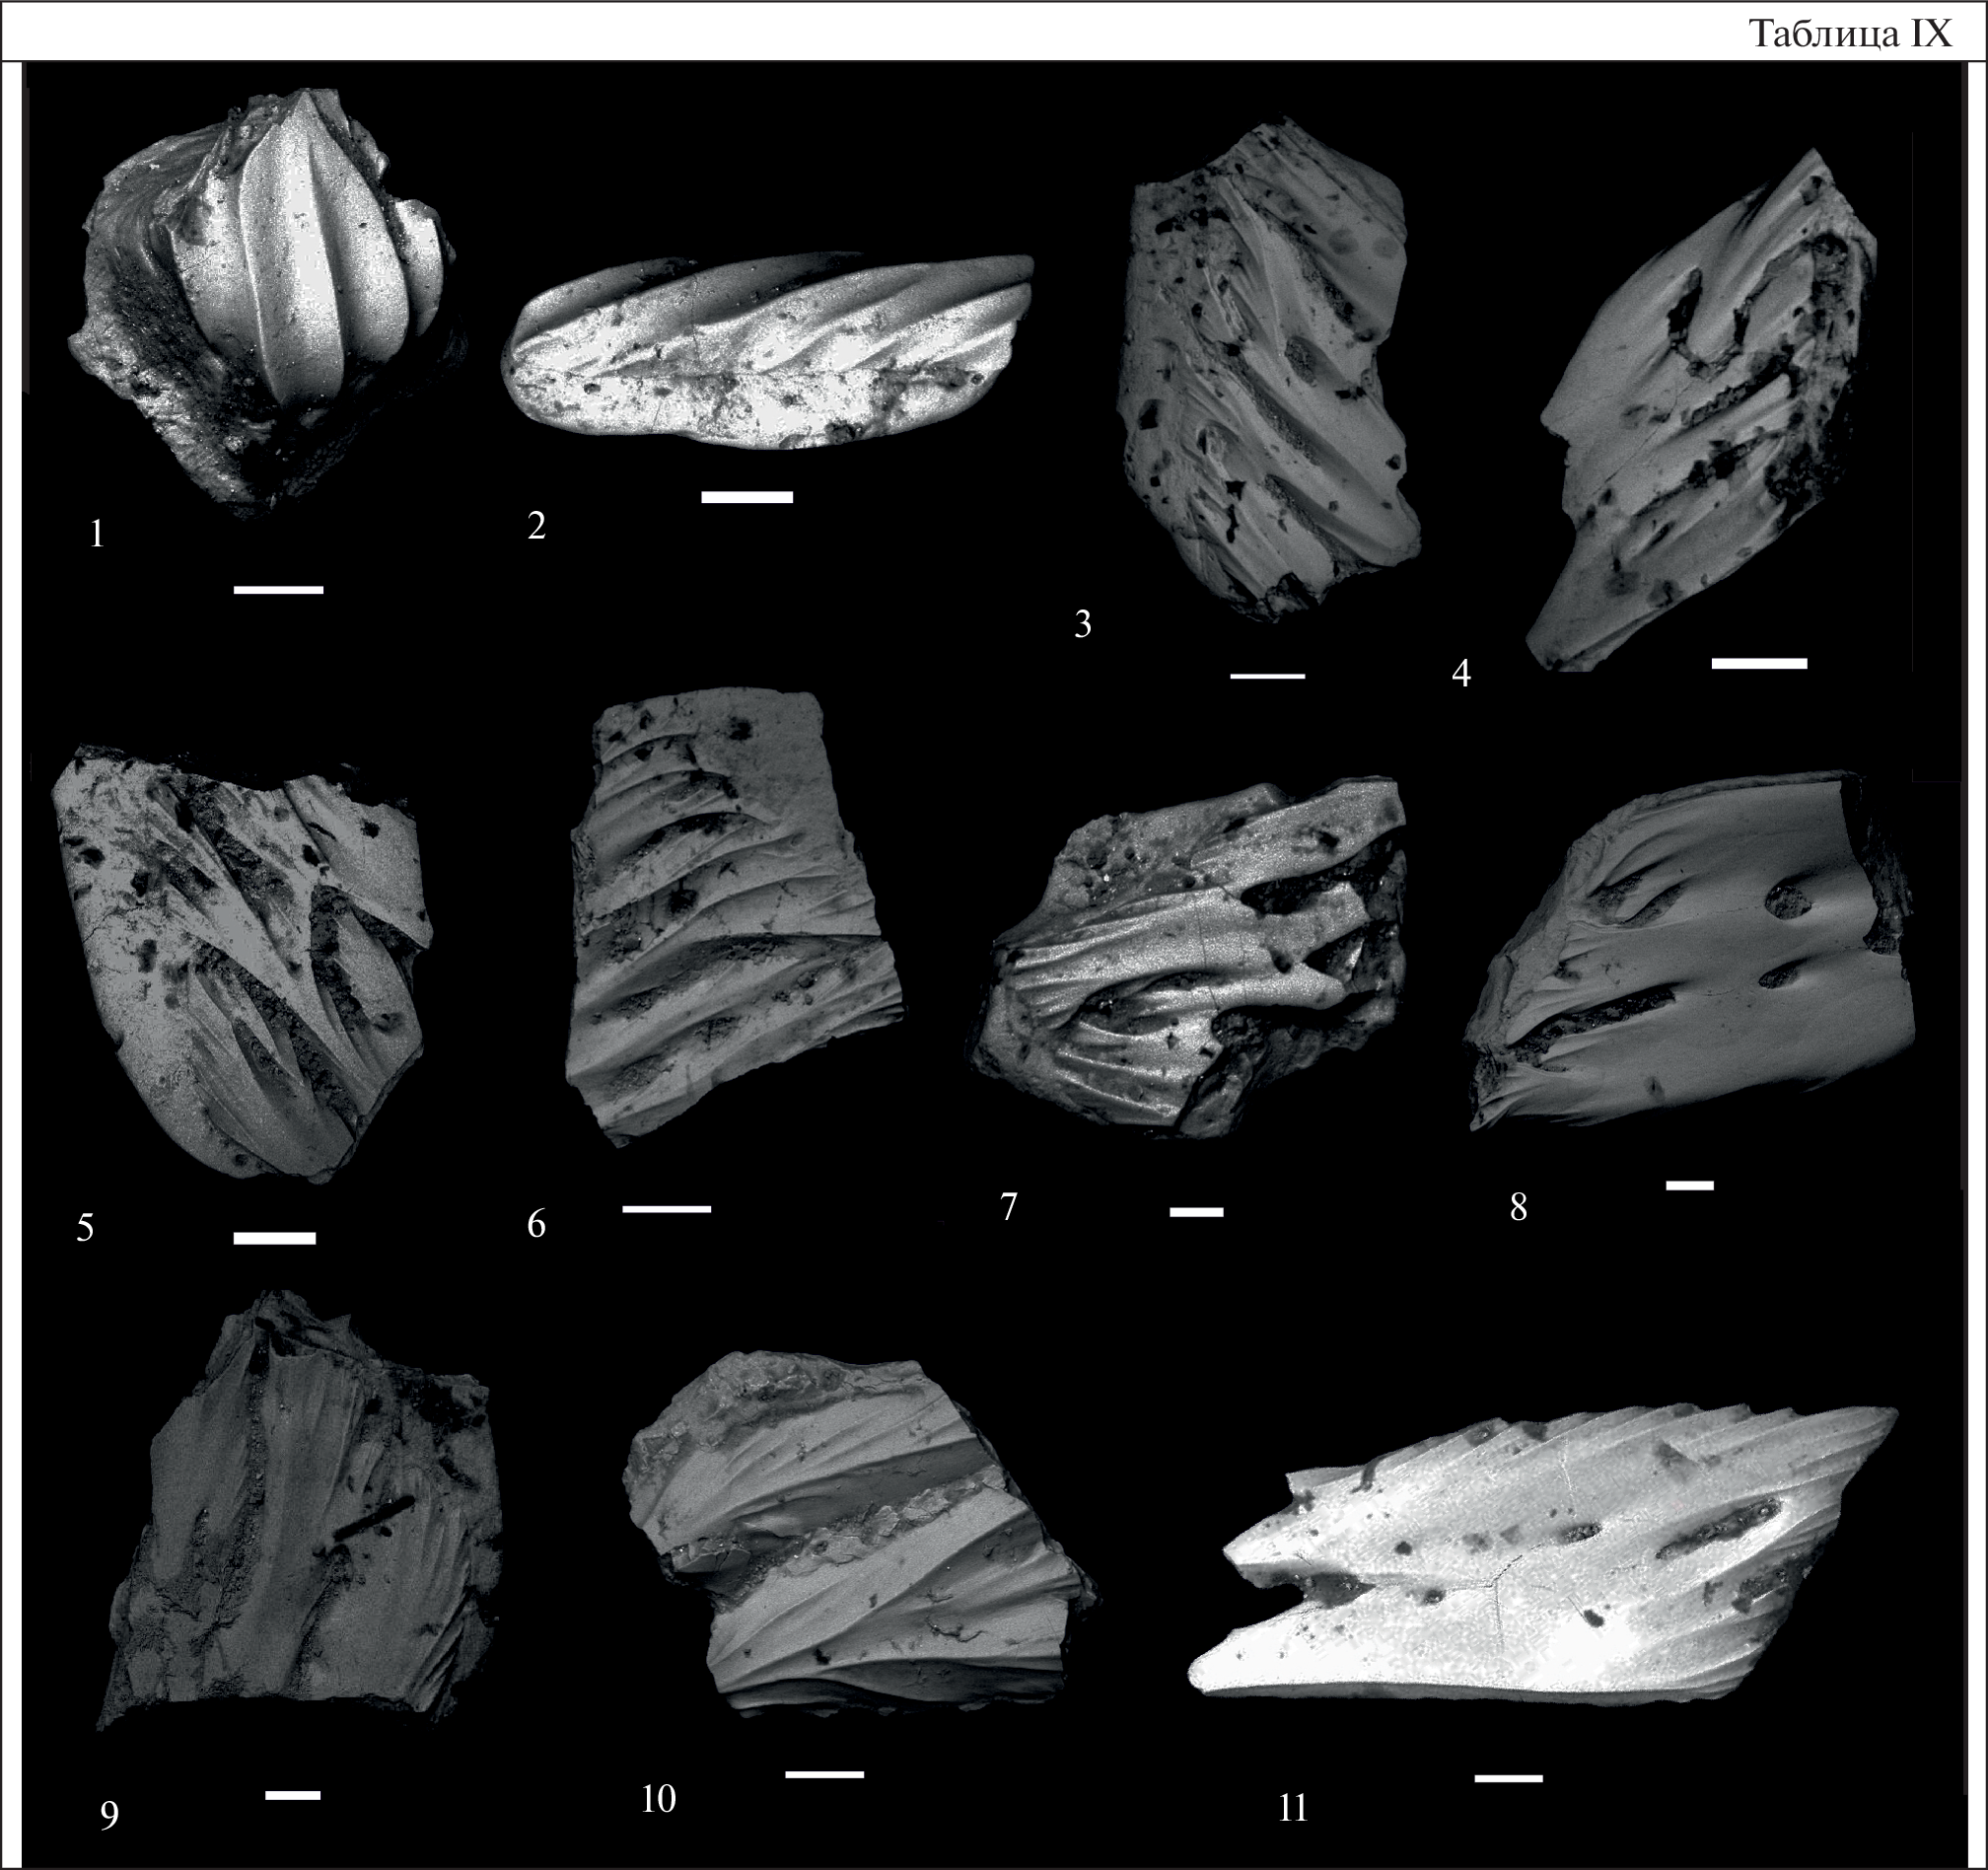Click the figure number label 10
Viewport: 1988px width, 1870px height.
[x=658, y=1799]
